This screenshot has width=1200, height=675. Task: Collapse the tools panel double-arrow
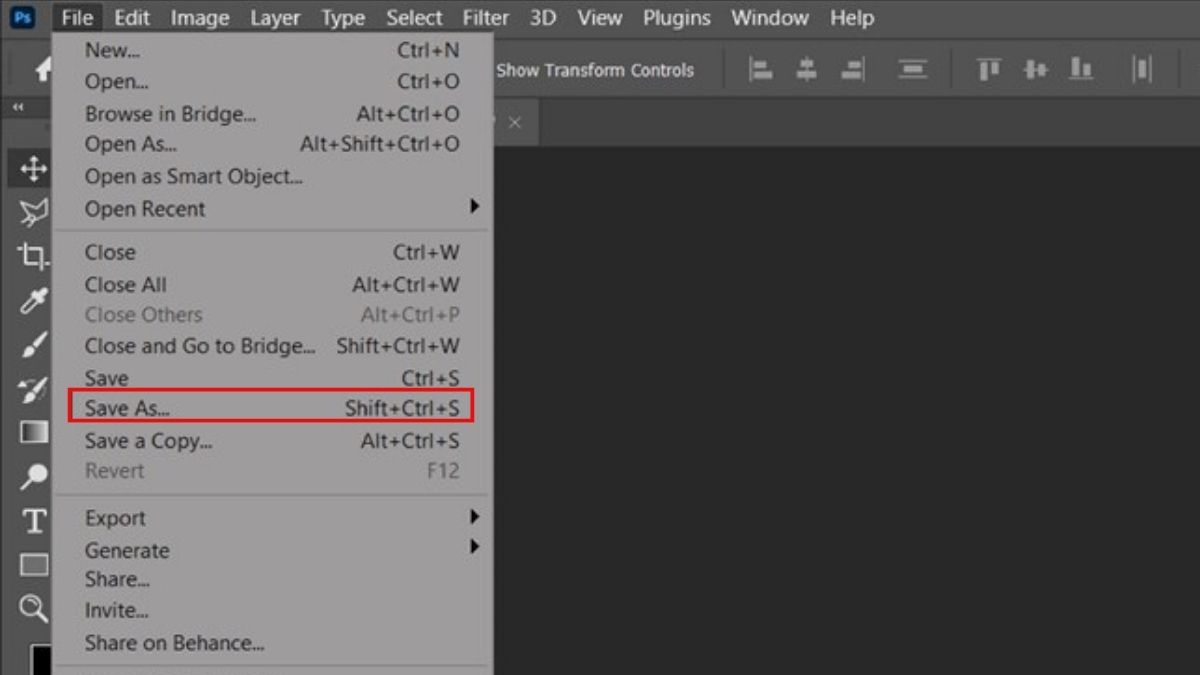17,108
